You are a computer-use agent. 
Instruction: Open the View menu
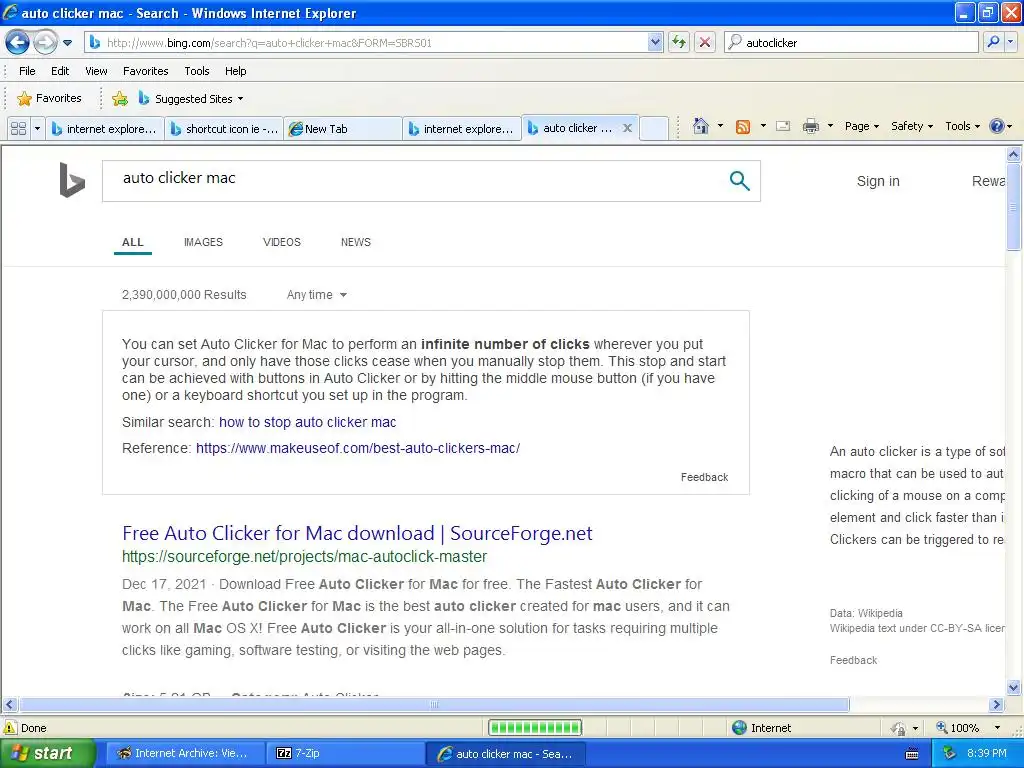tap(96, 71)
